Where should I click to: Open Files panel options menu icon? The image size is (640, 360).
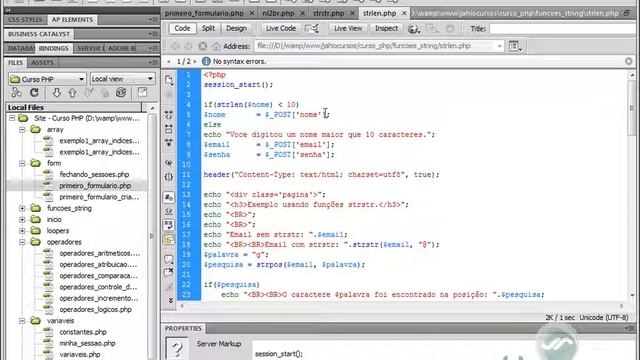153,62
